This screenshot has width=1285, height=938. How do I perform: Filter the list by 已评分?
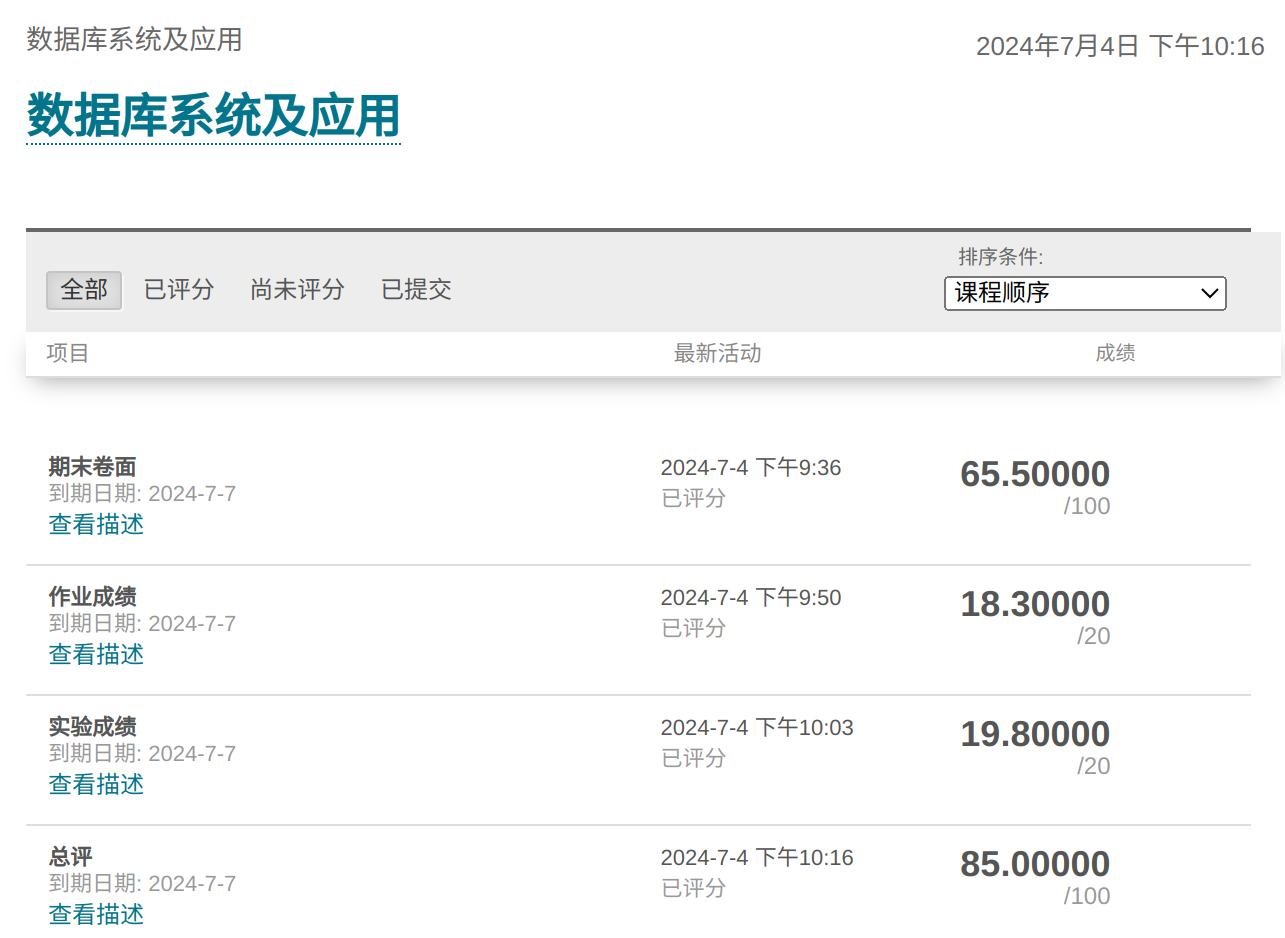(179, 290)
